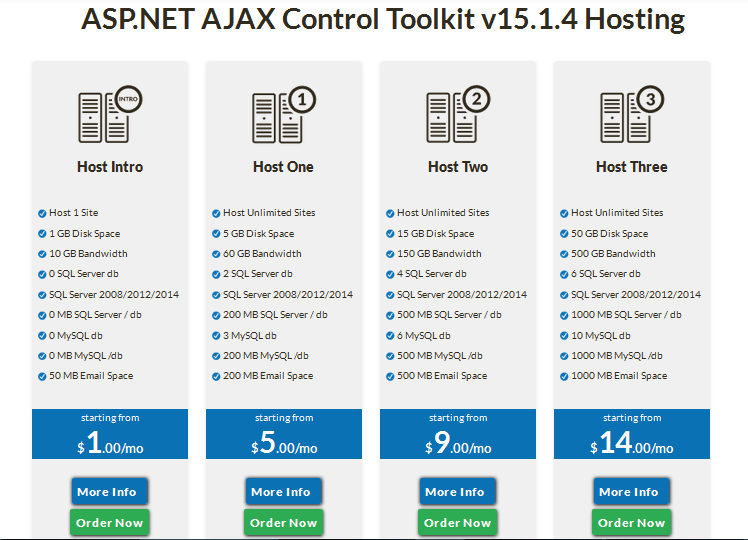Click the checkmark beside 5 GB Disk Space
This screenshot has height=540, width=748.
click(216, 234)
